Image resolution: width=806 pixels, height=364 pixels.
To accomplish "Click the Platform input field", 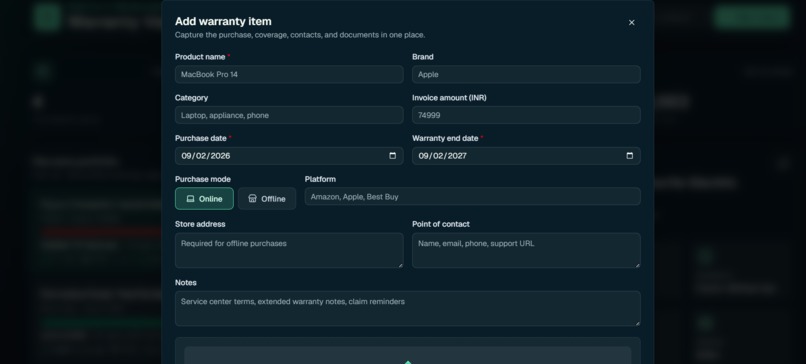I will [x=472, y=196].
